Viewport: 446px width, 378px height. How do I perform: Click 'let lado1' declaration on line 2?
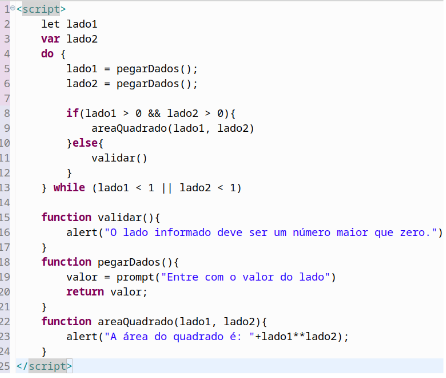[x=69, y=24]
